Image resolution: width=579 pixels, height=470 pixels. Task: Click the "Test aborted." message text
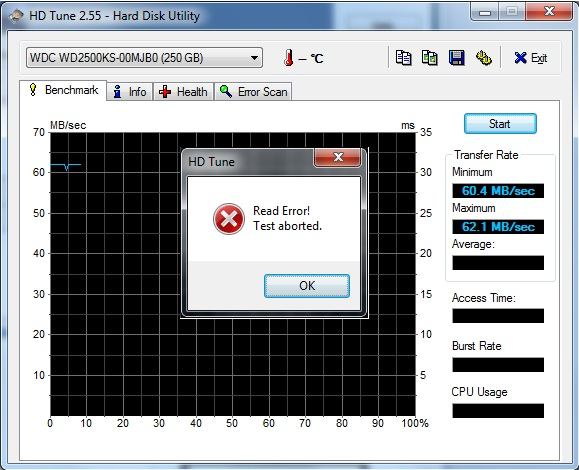point(287,226)
